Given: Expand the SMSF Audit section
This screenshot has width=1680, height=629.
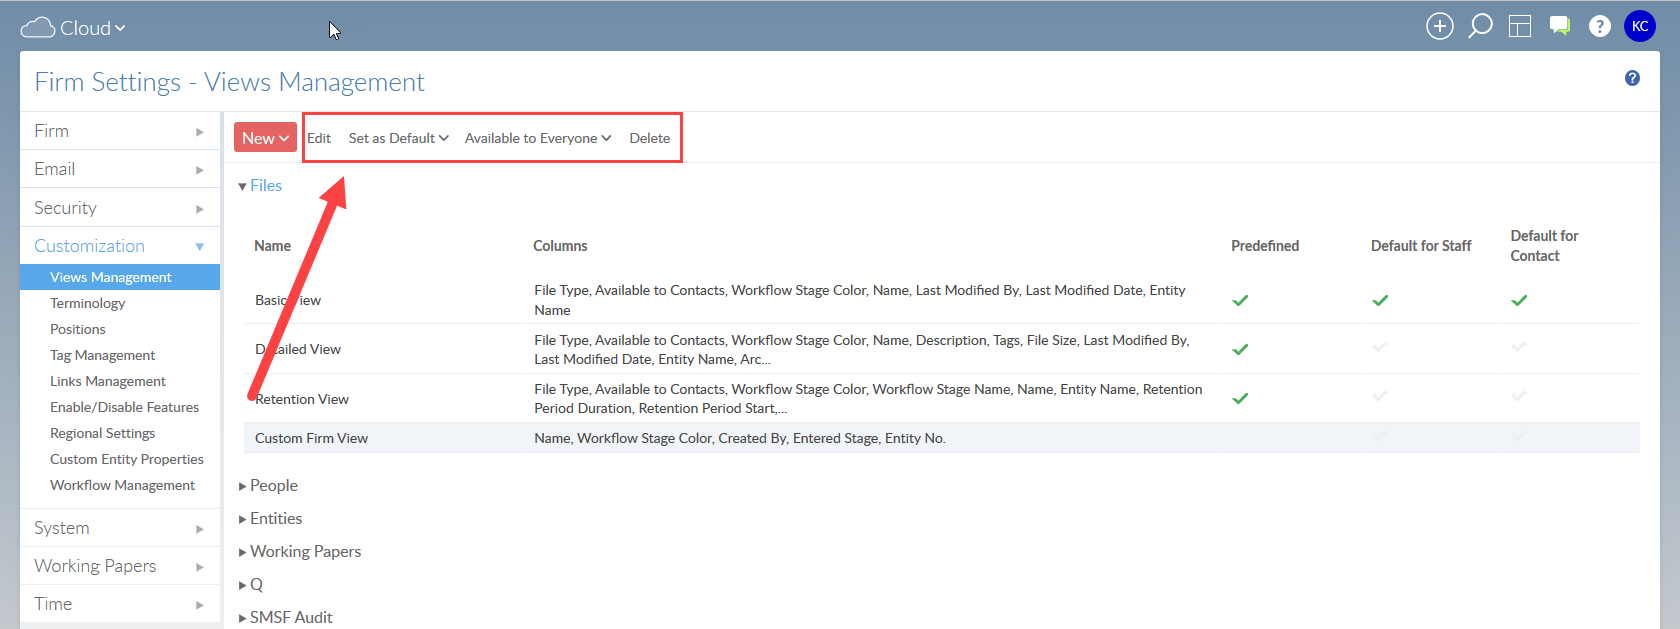Looking at the screenshot, I should click(285, 618).
